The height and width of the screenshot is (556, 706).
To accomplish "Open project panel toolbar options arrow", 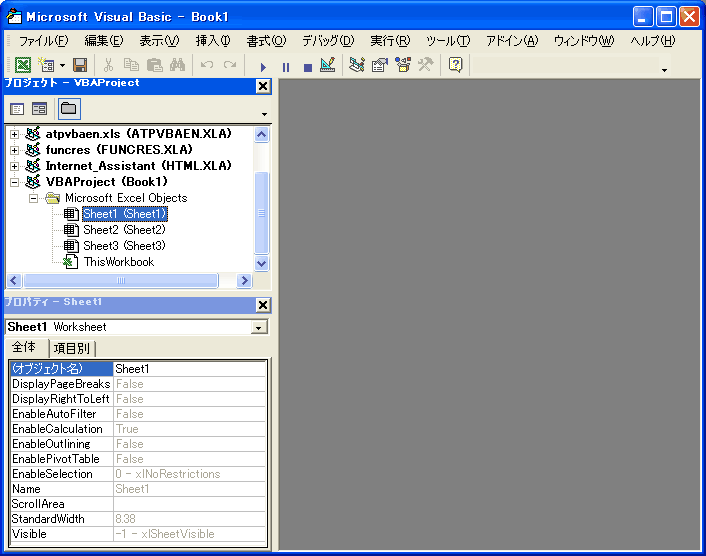I will (264, 114).
